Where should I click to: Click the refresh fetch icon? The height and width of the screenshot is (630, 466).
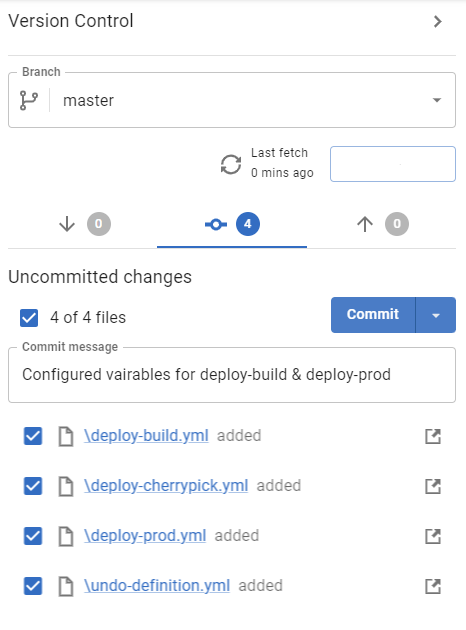(x=231, y=164)
